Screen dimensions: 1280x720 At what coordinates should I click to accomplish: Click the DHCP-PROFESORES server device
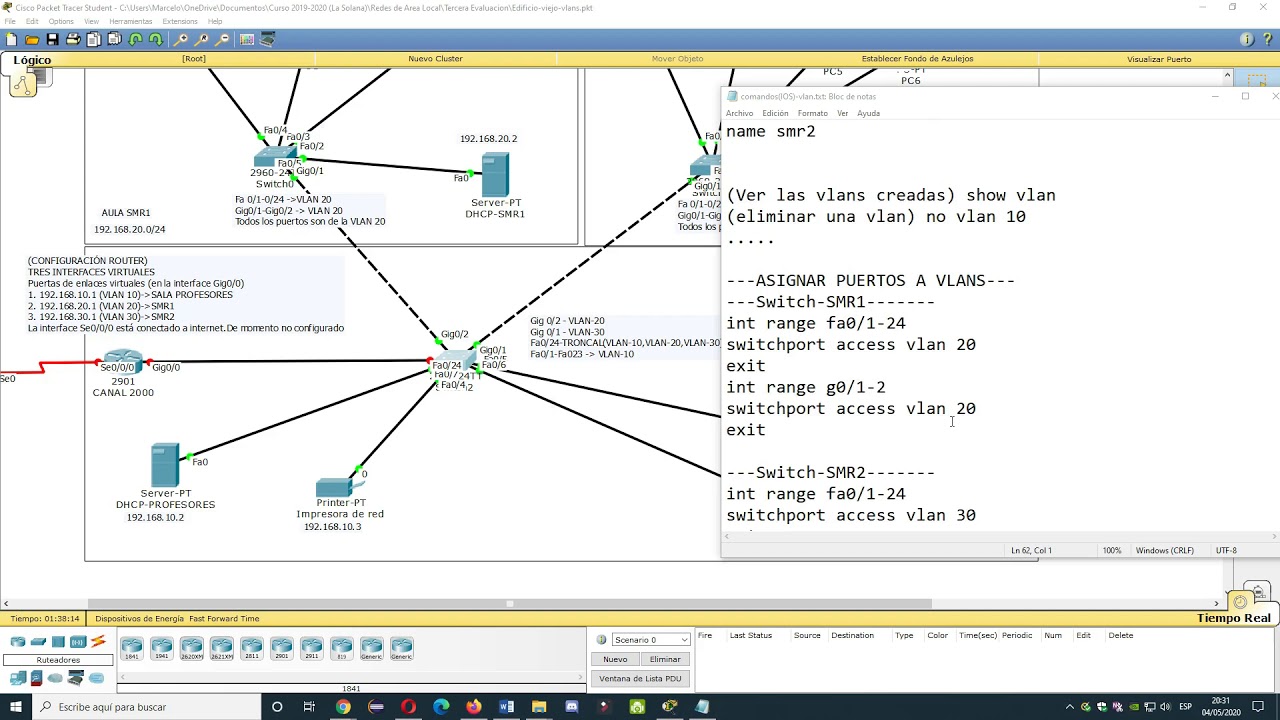coord(165,465)
